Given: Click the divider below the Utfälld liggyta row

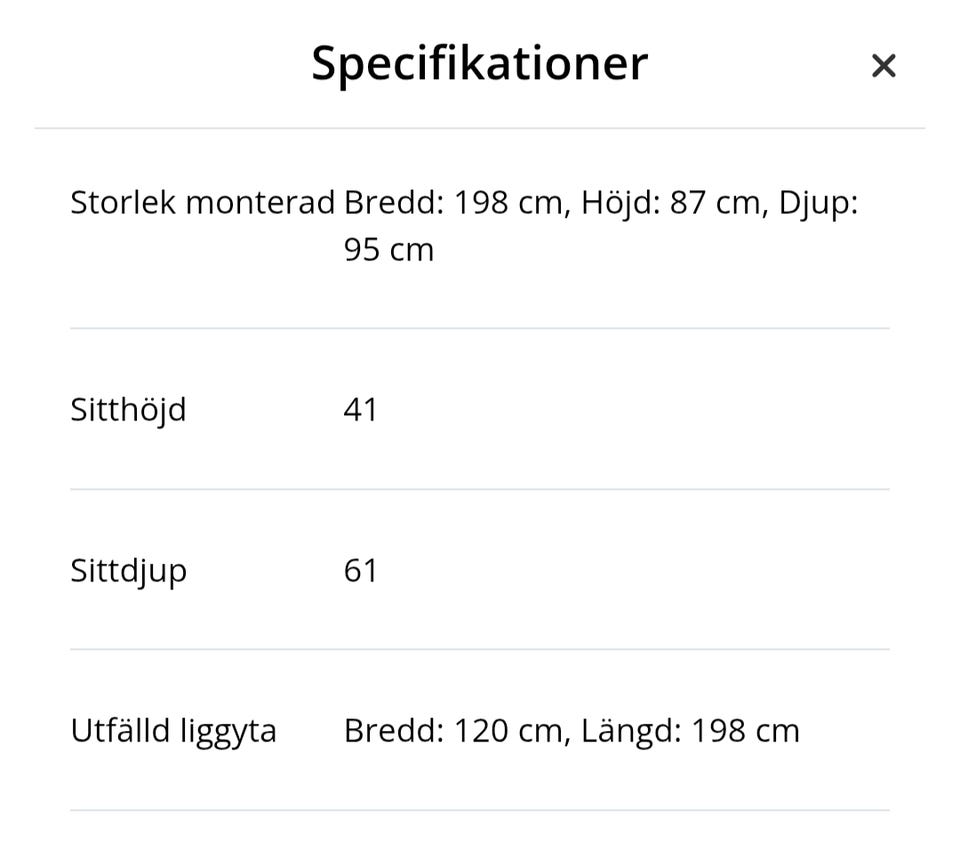Looking at the screenshot, I should pos(479,810).
